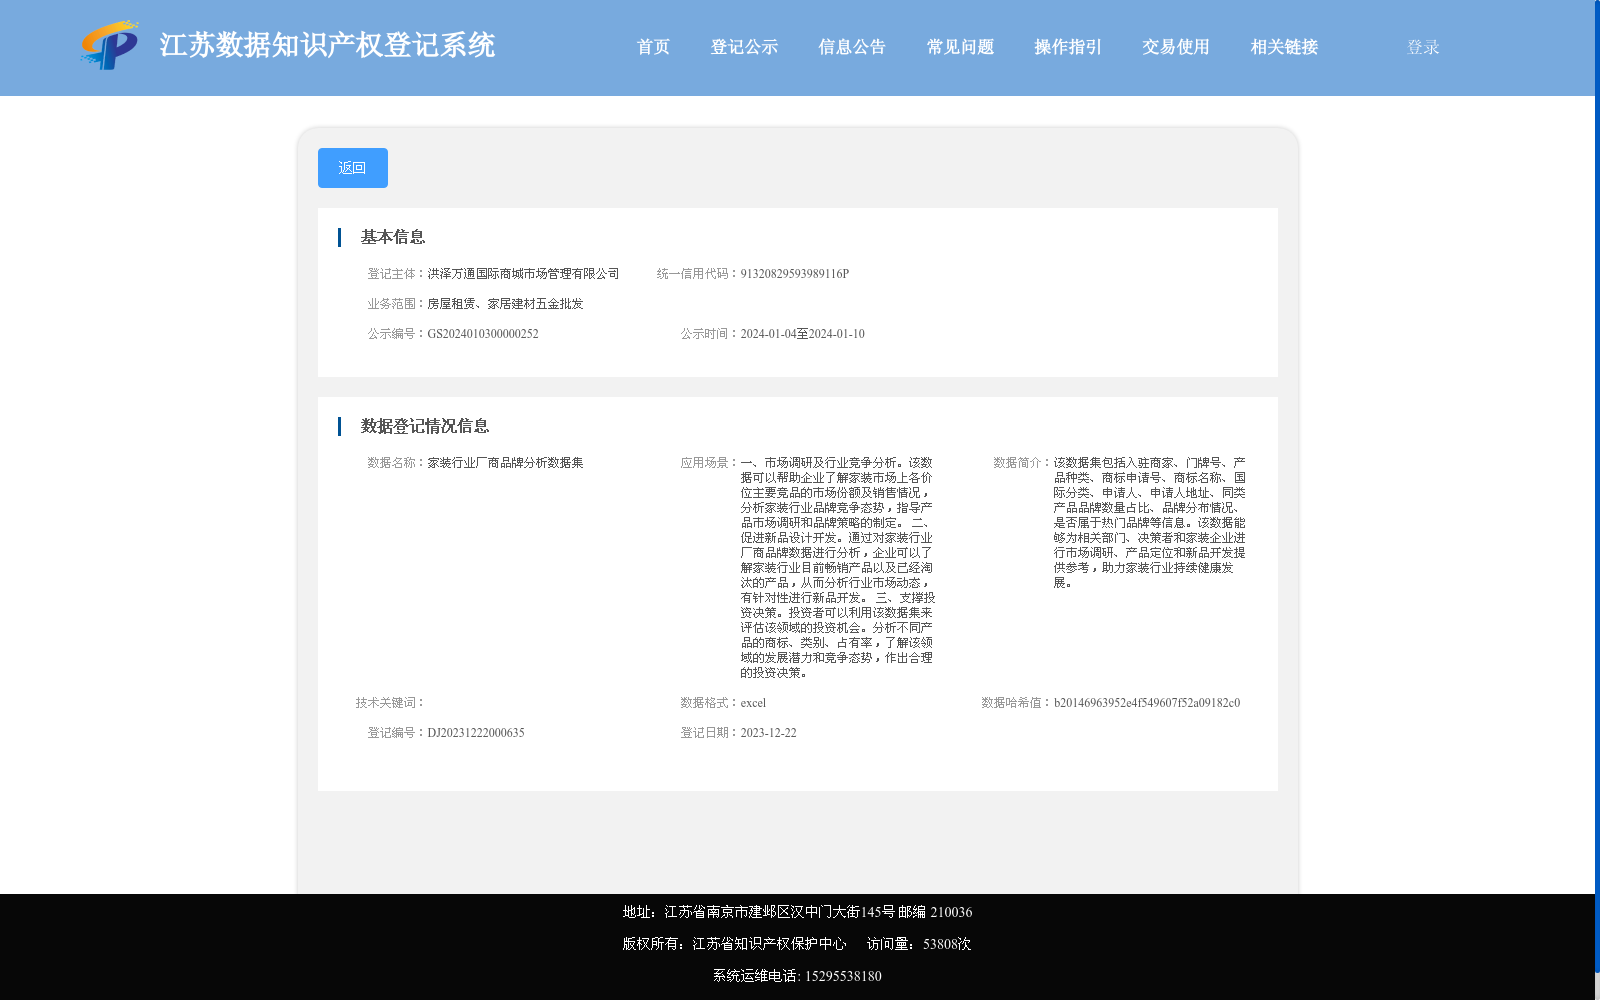
Task: Select the 数据登记情况信息 section heading
Action: [x=425, y=426]
